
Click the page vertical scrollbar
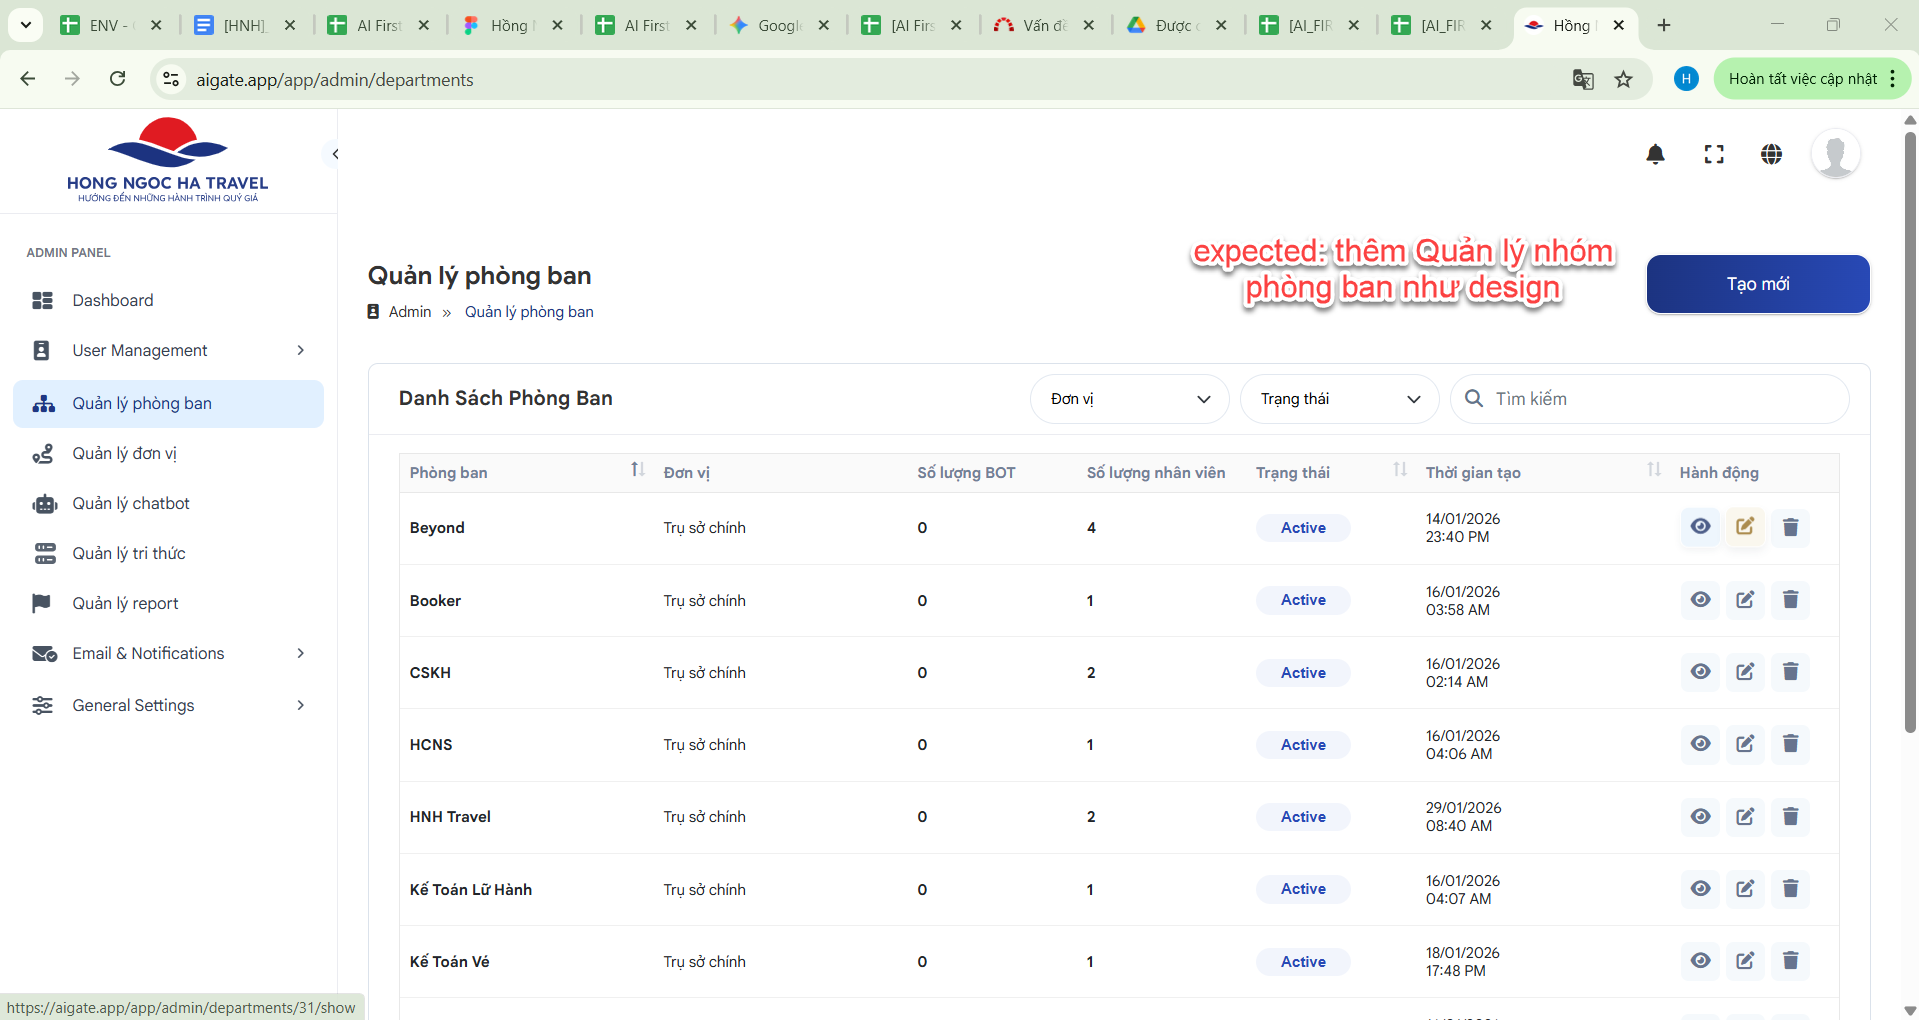[1910, 430]
